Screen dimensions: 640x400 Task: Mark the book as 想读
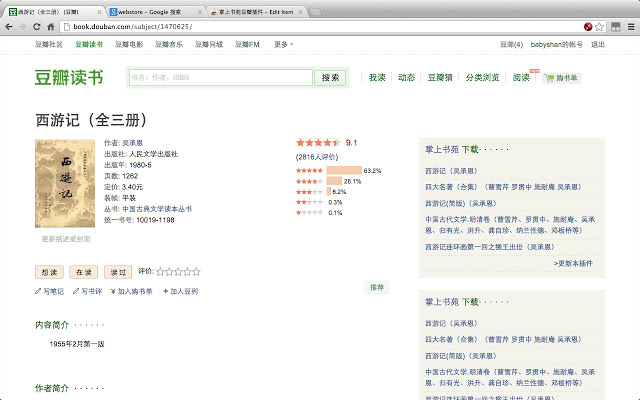(x=49, y=272)
